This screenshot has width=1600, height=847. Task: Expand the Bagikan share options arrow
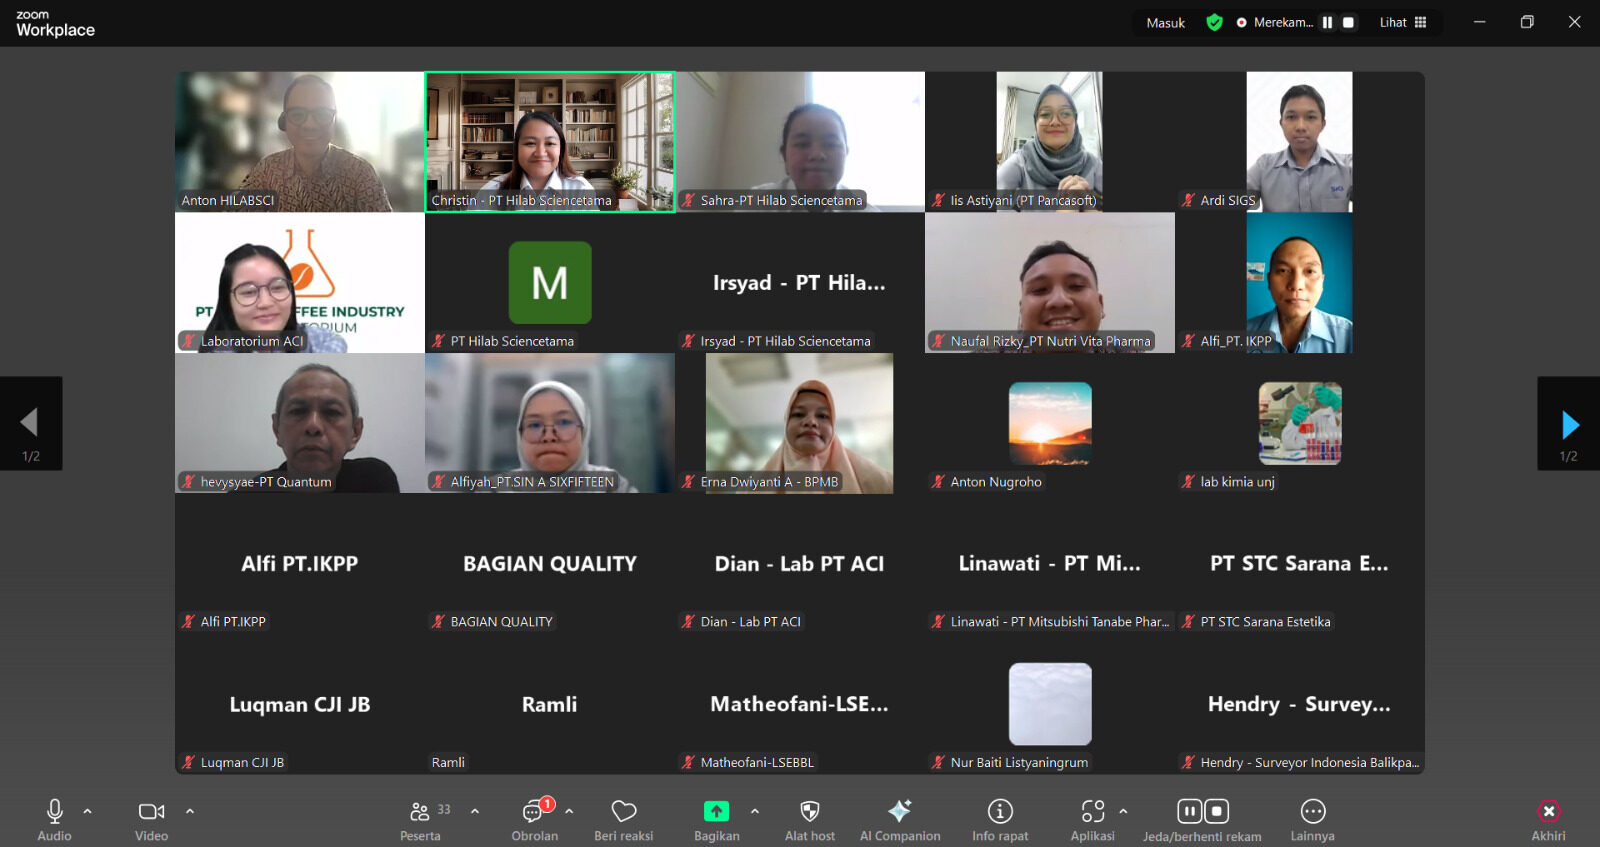tap(755, 811)
